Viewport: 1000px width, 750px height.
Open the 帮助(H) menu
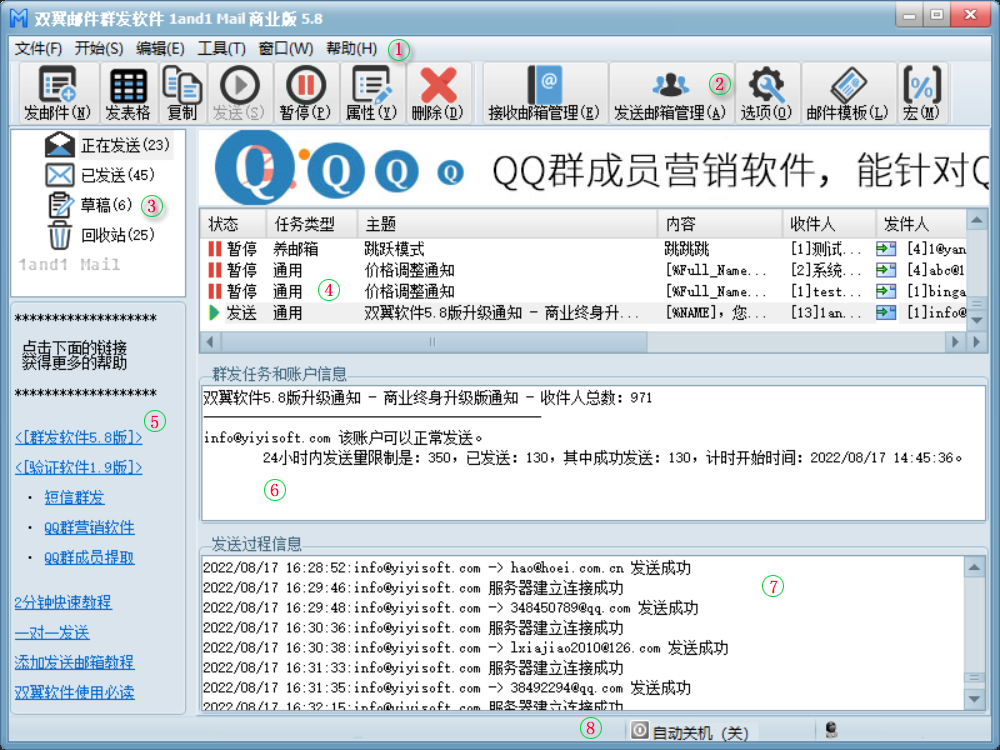(x=351, y=48)
